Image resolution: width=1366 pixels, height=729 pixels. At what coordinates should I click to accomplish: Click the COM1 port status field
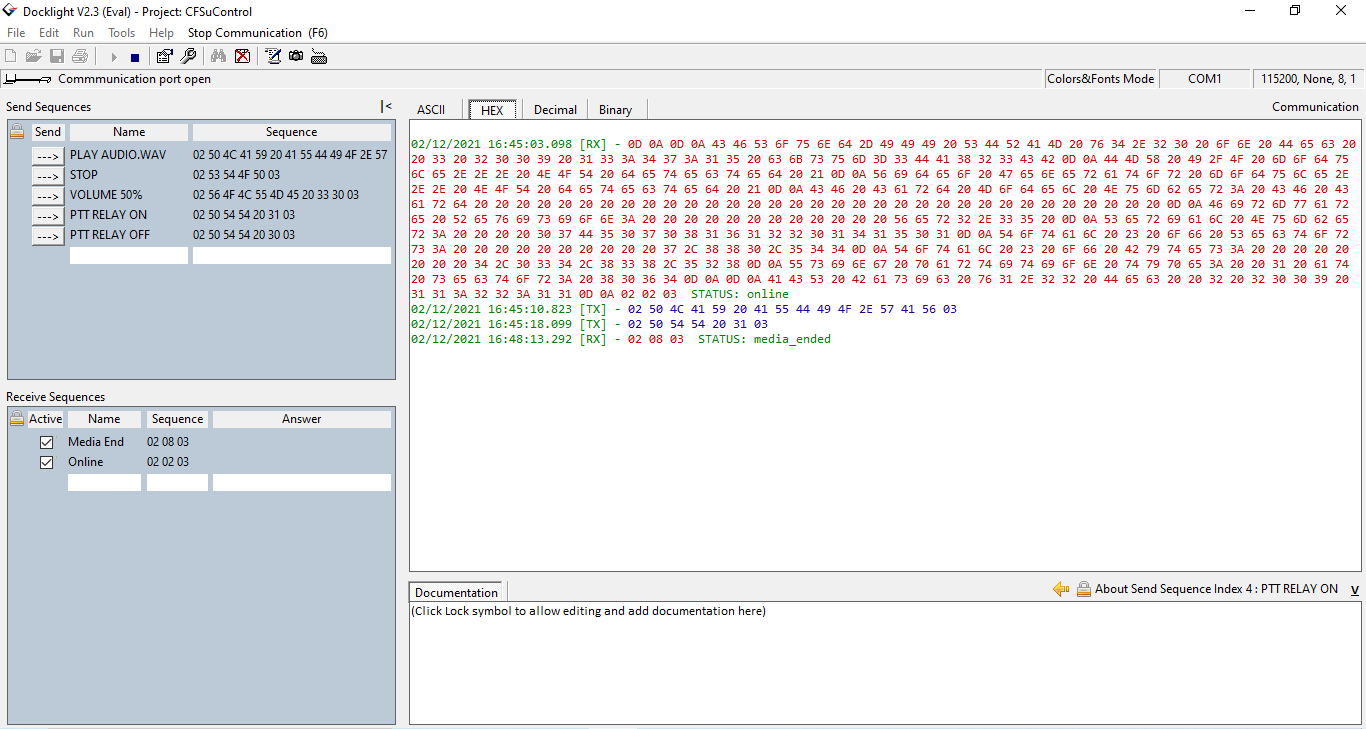pyautogui.click(x=1205, y=79)
